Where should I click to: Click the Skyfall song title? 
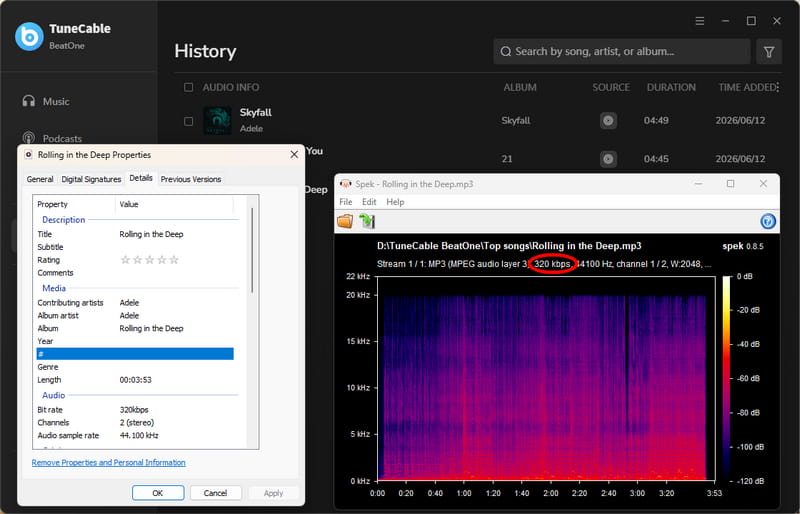click(256, 112)
